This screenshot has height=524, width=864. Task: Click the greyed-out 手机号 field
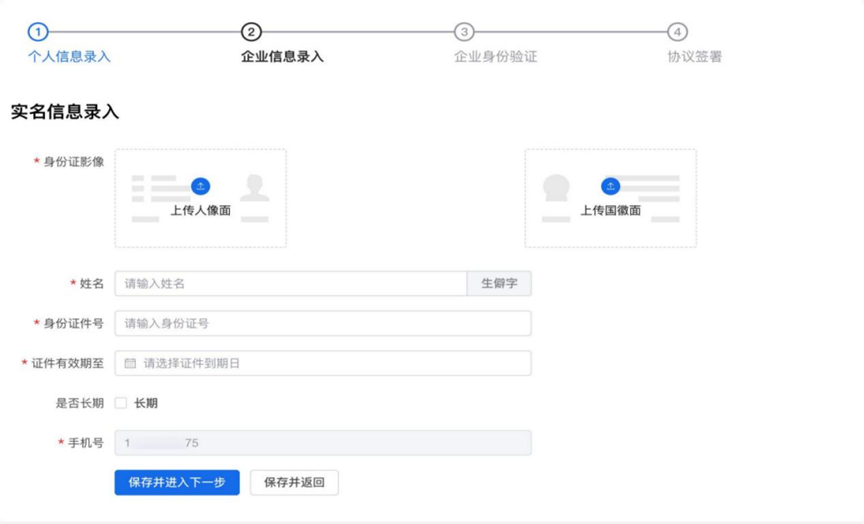point(322,443)
